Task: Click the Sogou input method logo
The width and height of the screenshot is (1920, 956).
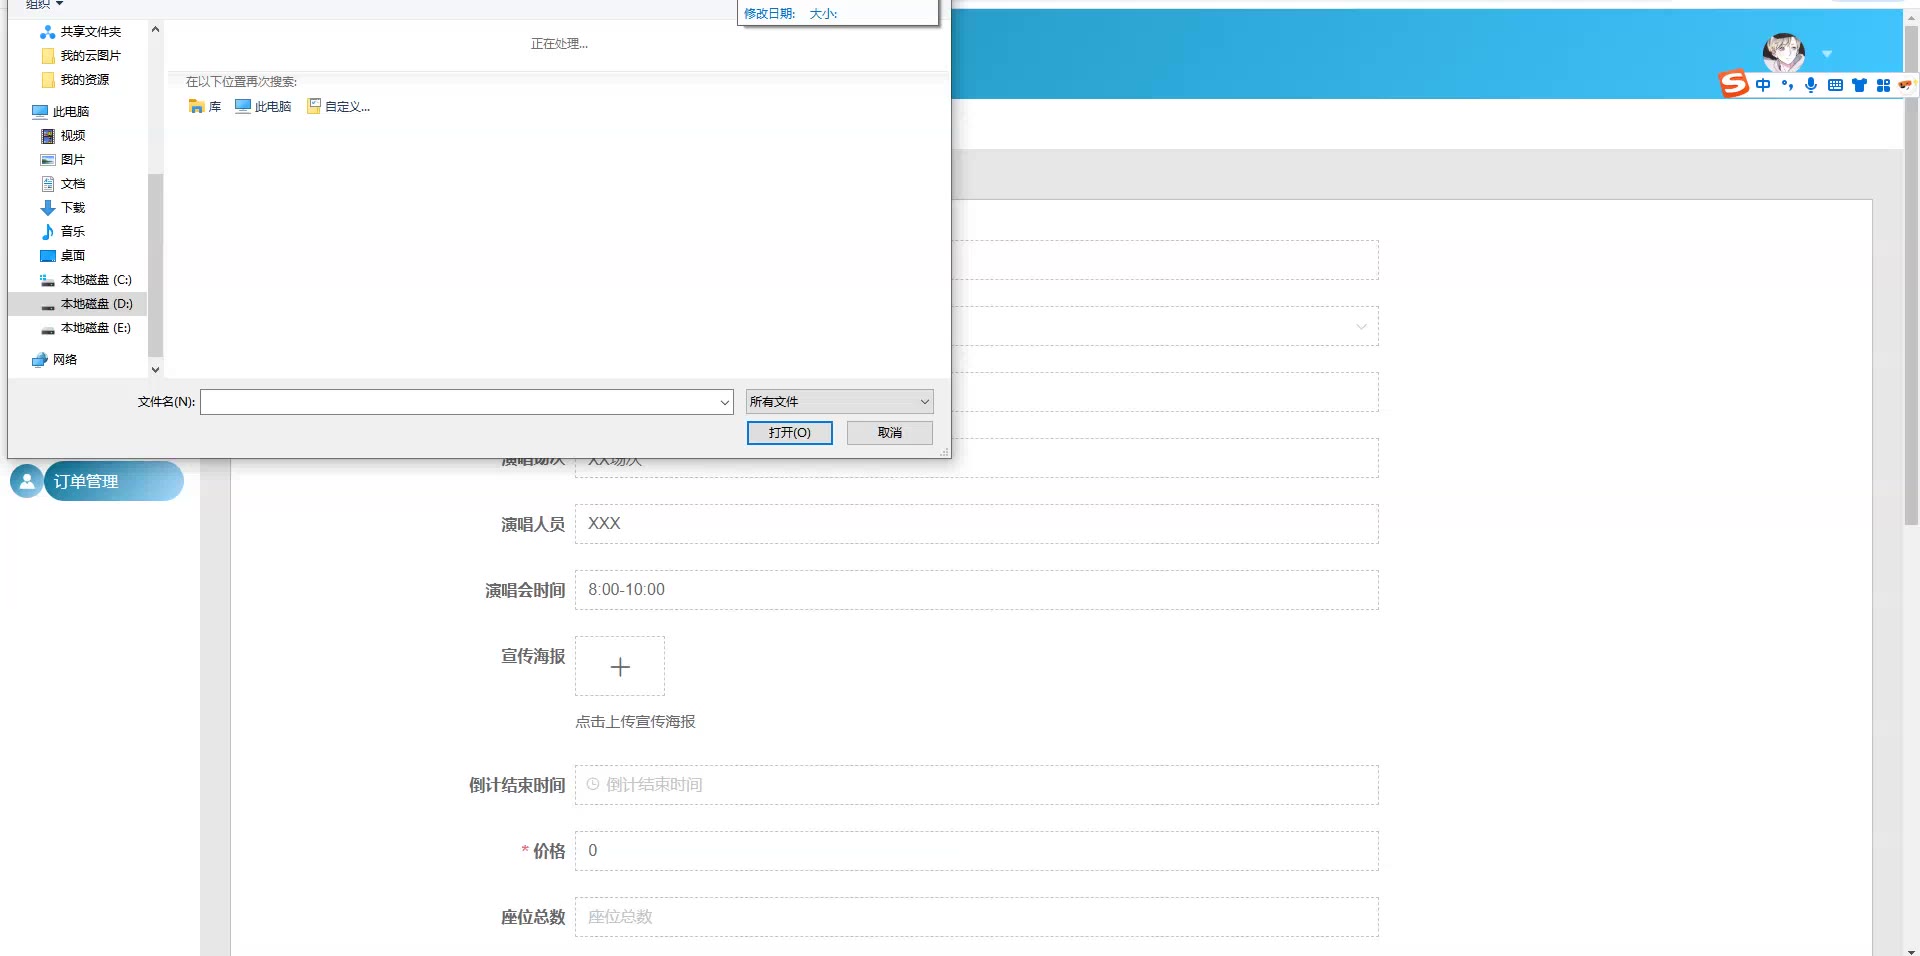Action: click(1733, 84)
